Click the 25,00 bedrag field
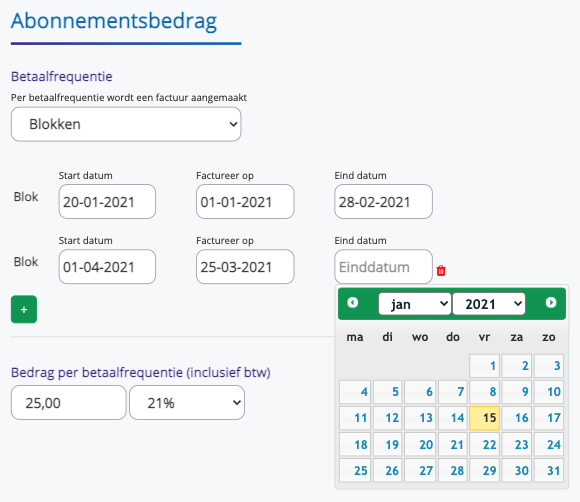The height and width of the screenshot is (502, 580). tap(68, 402)
